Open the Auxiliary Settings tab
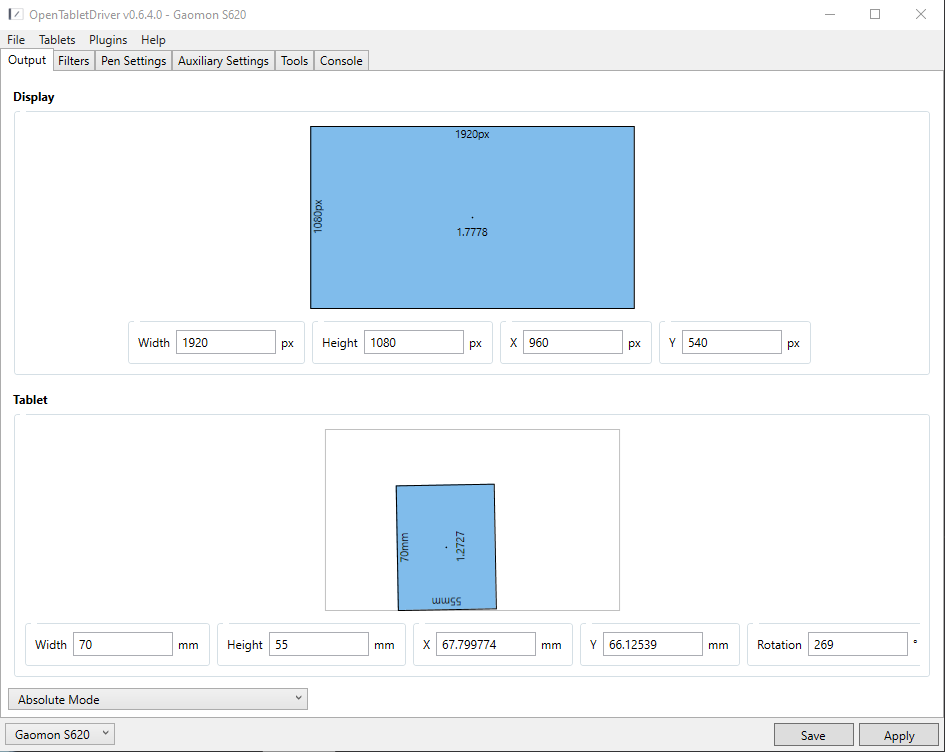 (223, 61)
